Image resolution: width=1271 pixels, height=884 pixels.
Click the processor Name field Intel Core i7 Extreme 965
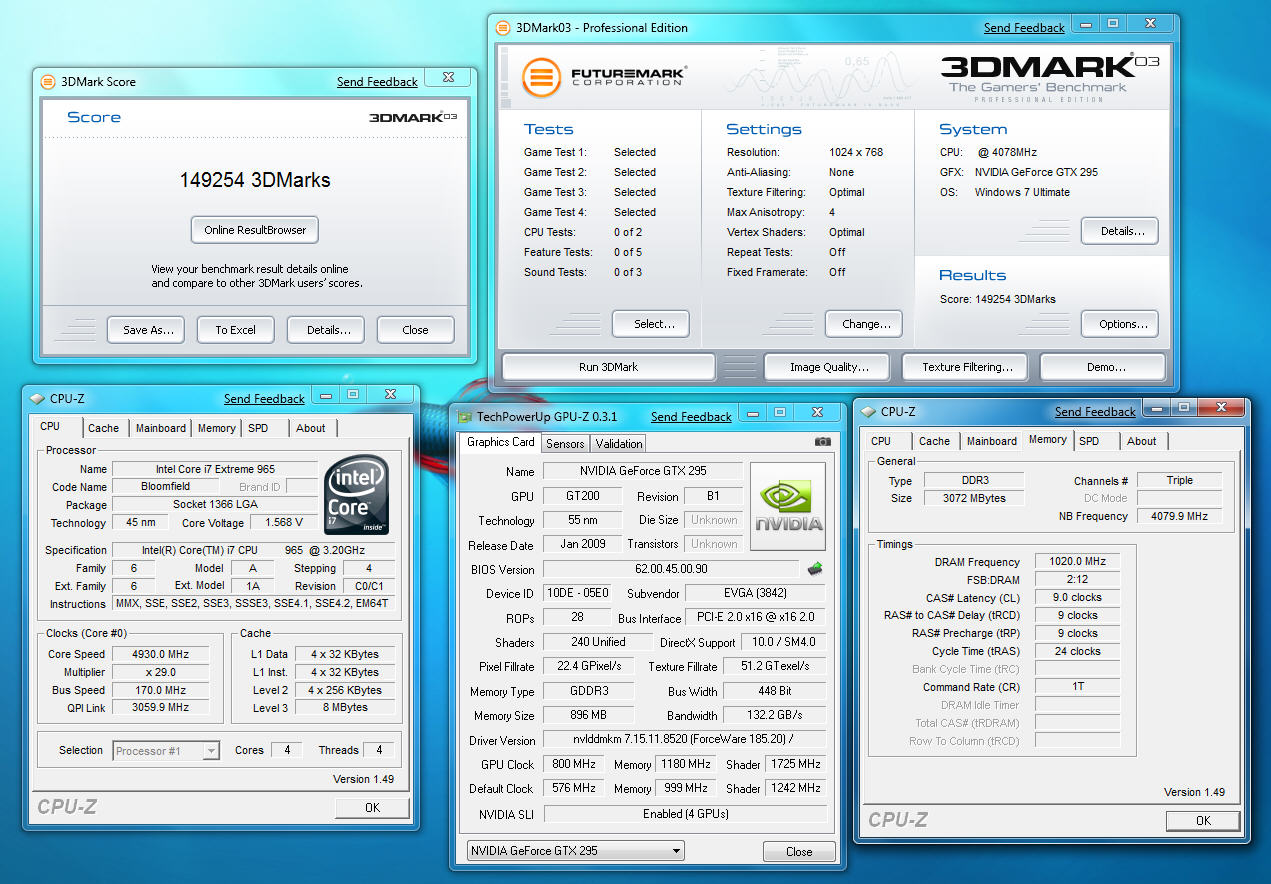pos(215,469)
